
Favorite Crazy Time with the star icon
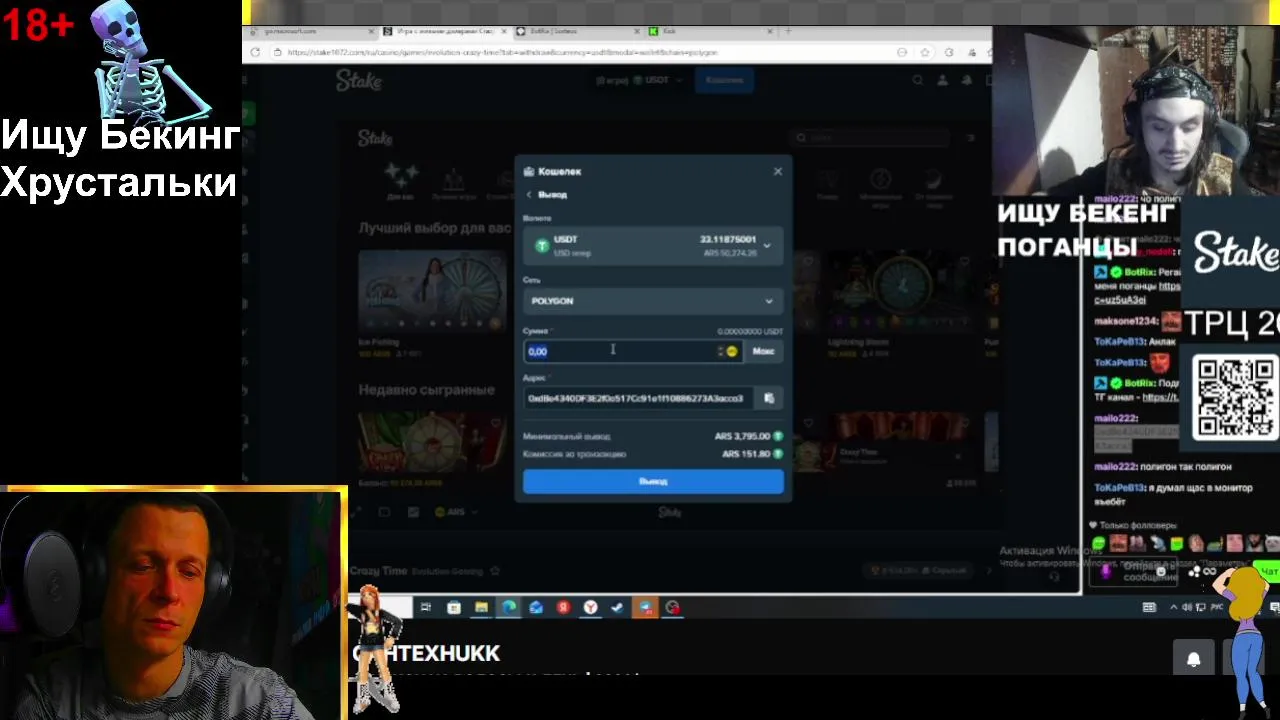[493, 571]
